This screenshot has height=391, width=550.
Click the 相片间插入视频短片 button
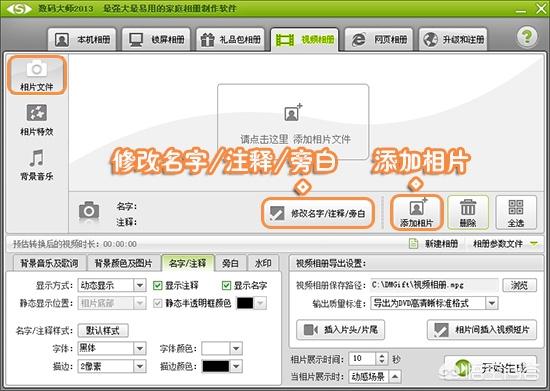pyautogui.click(x=482, y=330)
